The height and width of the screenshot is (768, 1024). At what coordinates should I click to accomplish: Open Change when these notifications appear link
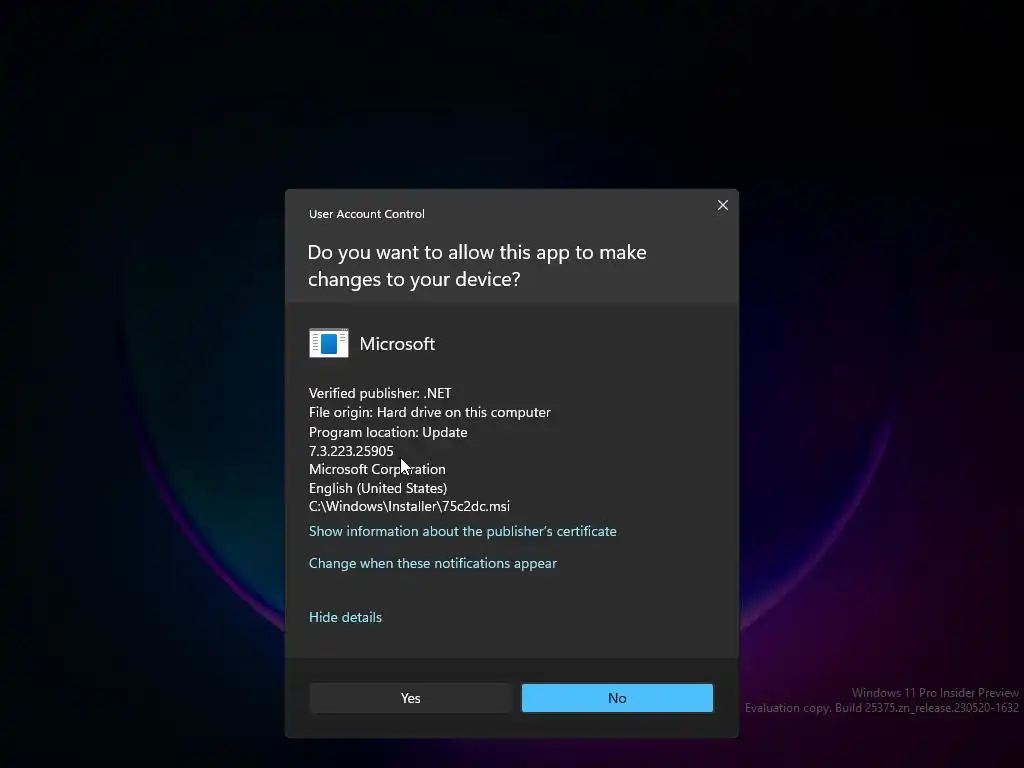pos(432,563)
